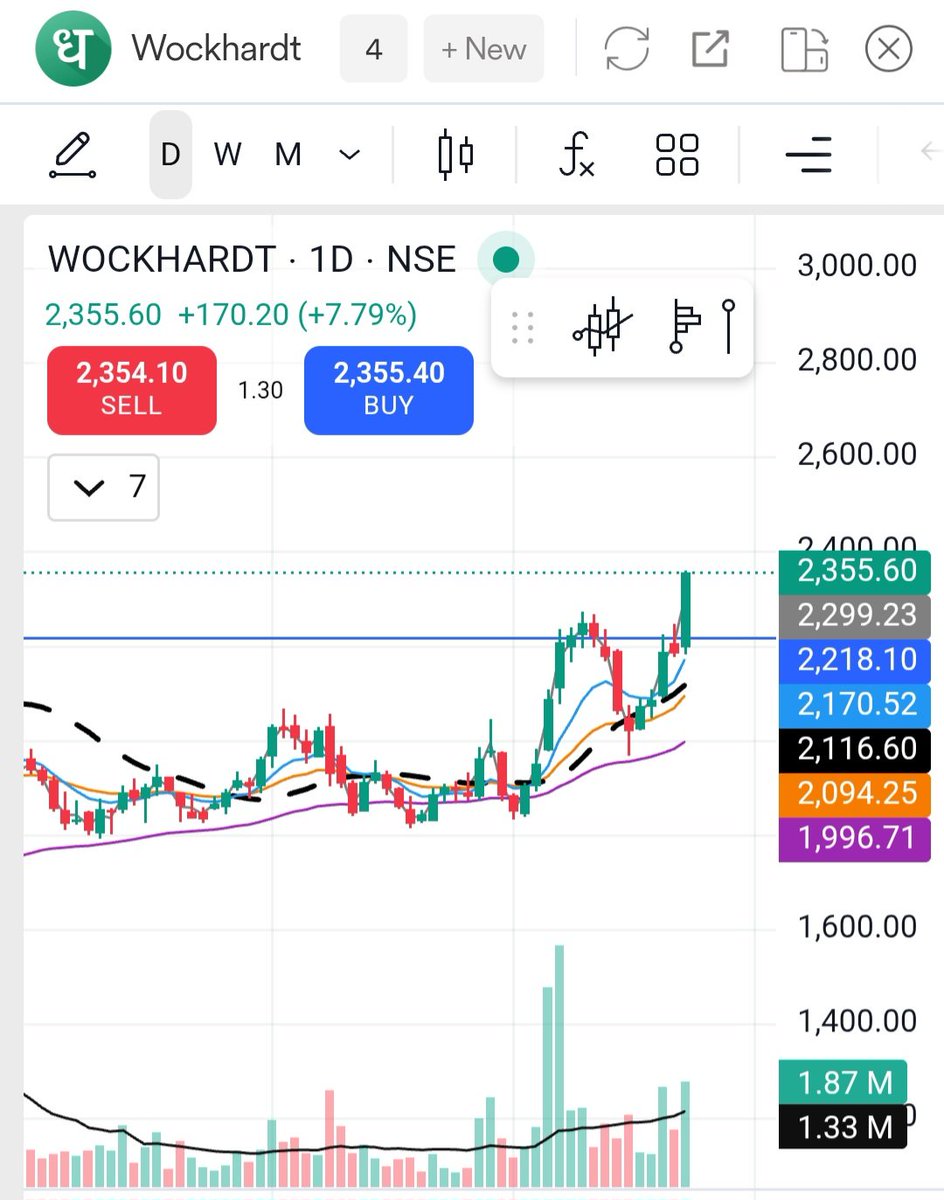Click the 1.87 M volume label
The width and height of the screenshot is (944, 1200).
(x=844, y=1083)
